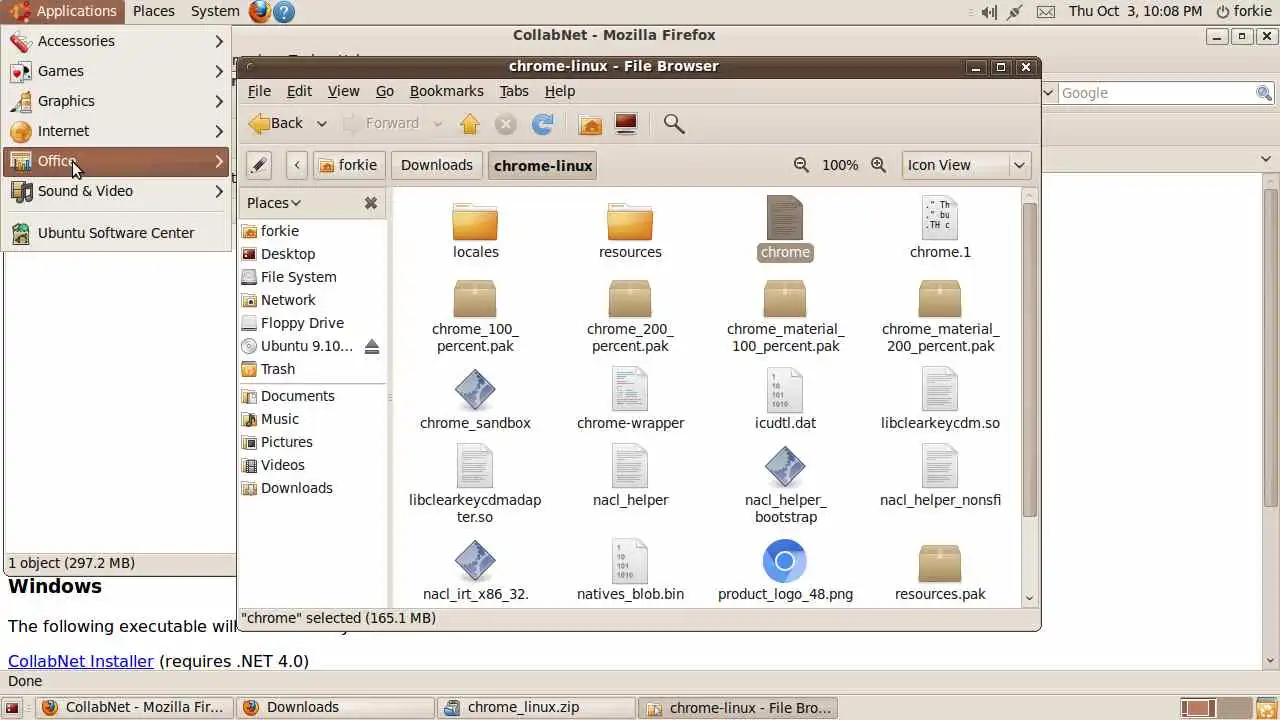
Task: Open the Bookmarks menu
Action: tap(447, 91)
